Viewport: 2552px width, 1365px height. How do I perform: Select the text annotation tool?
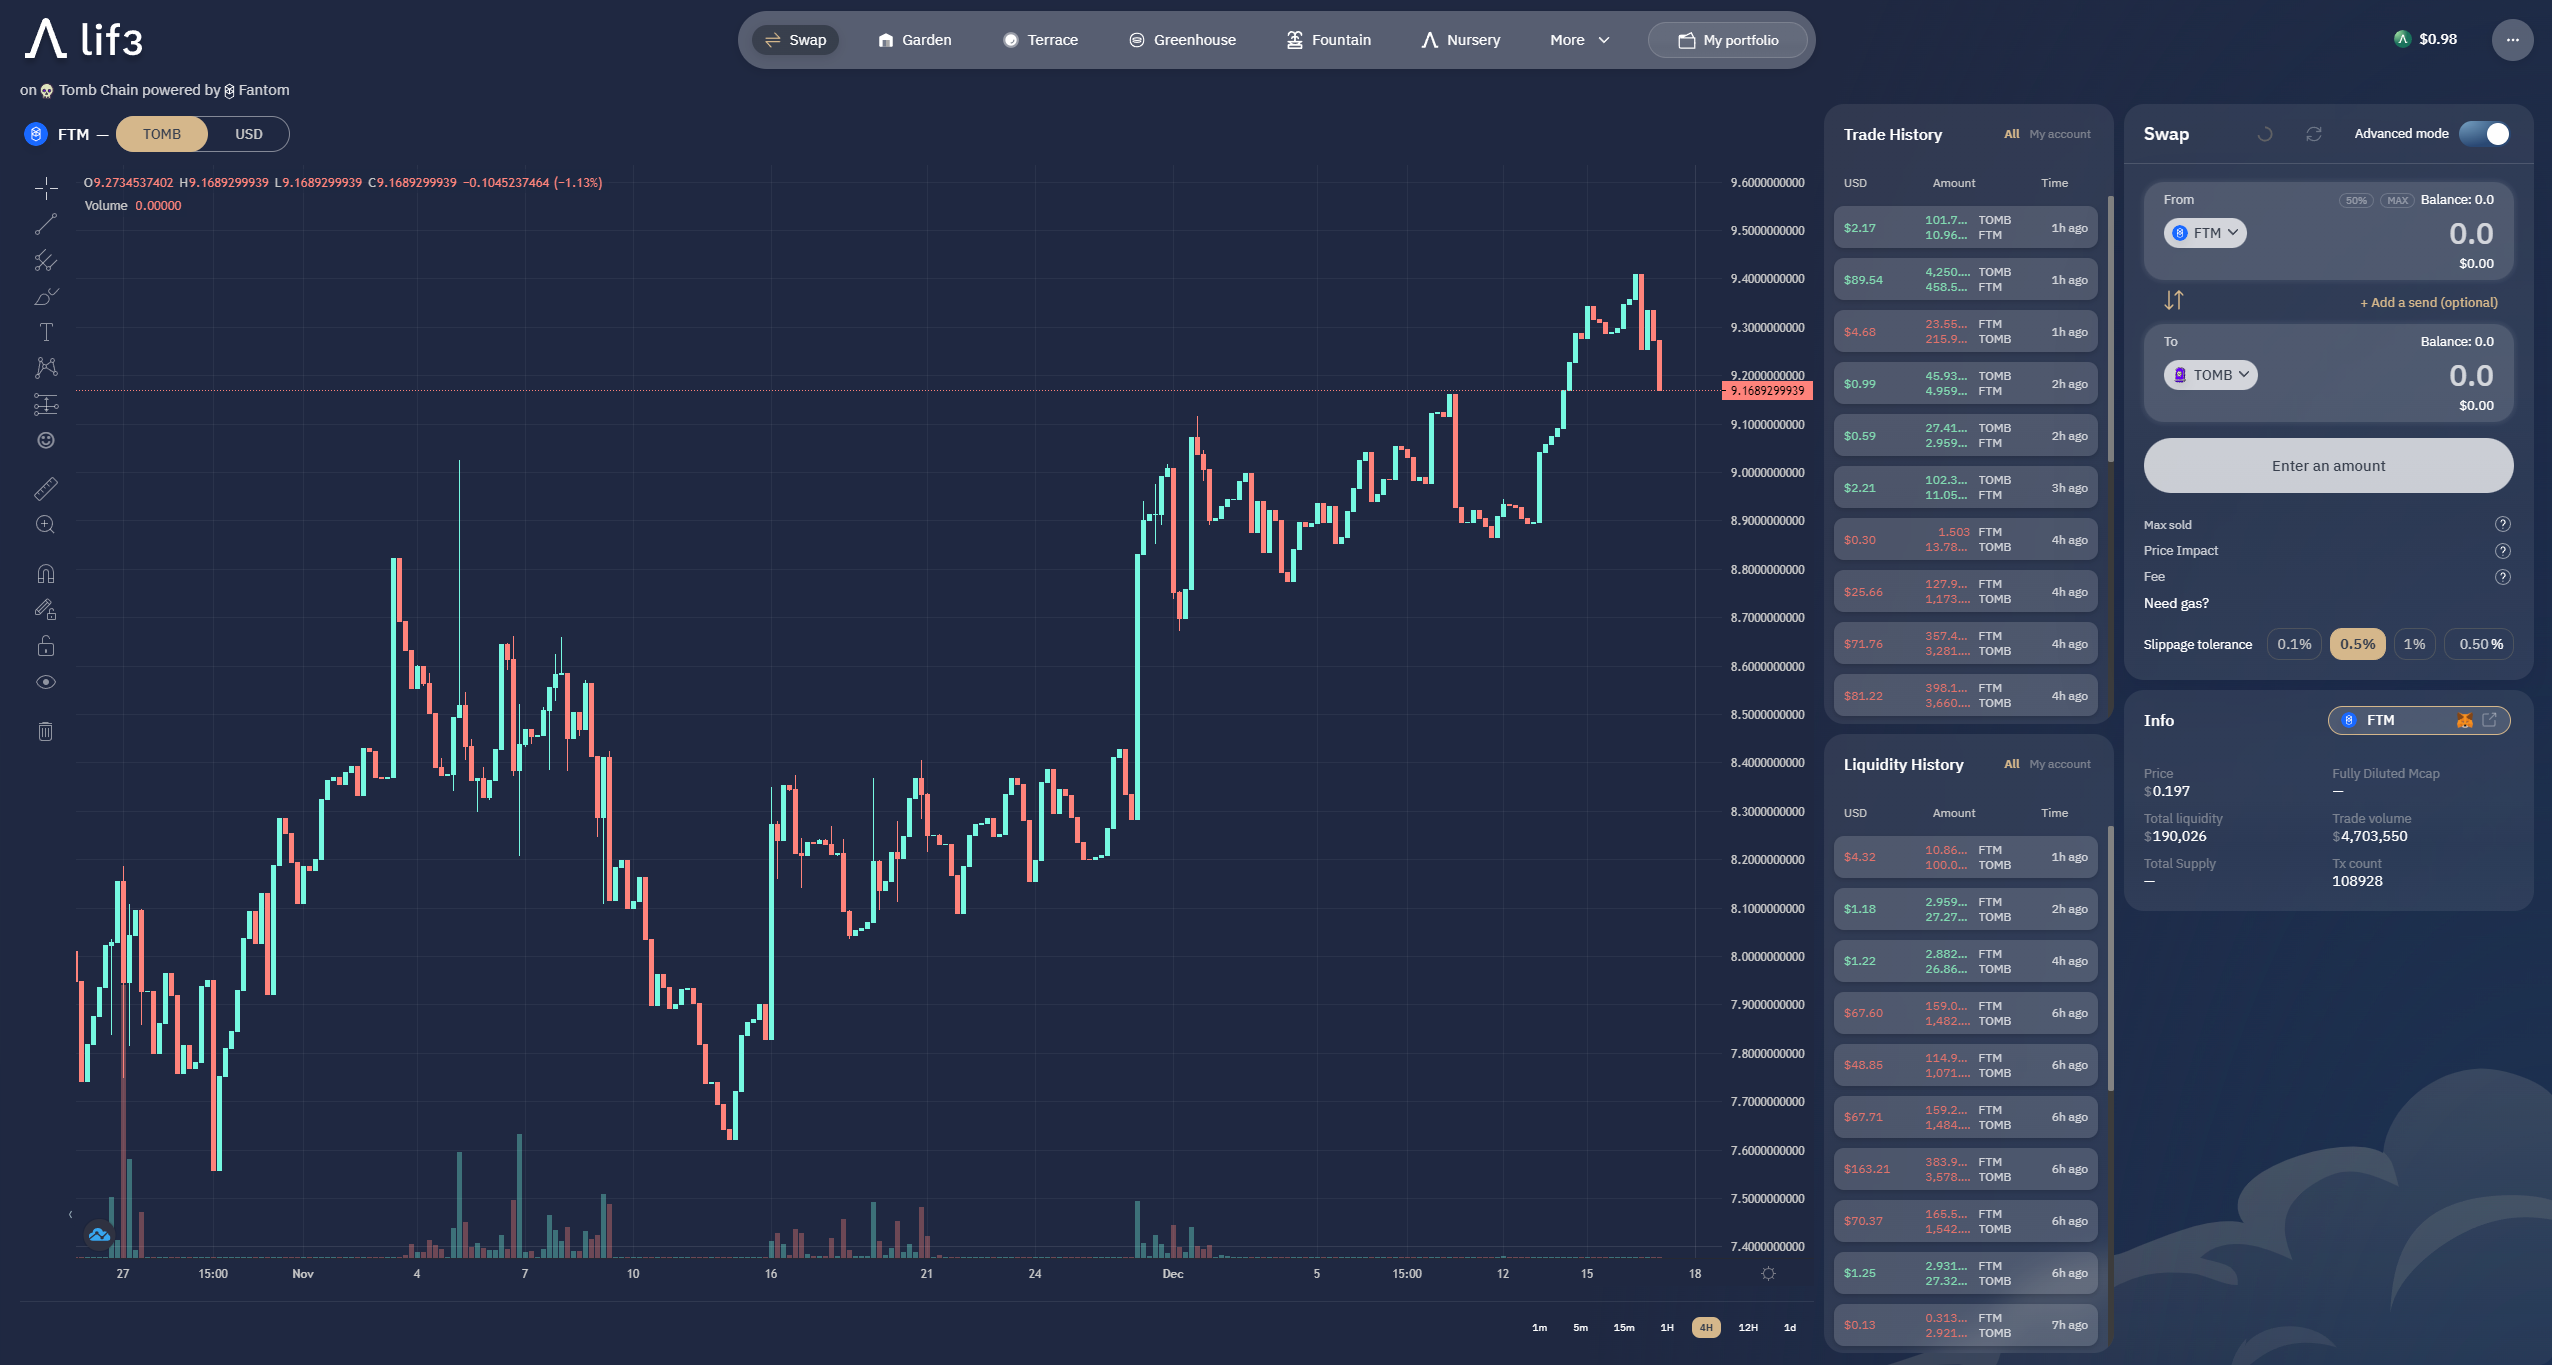(x=46, y=332)
